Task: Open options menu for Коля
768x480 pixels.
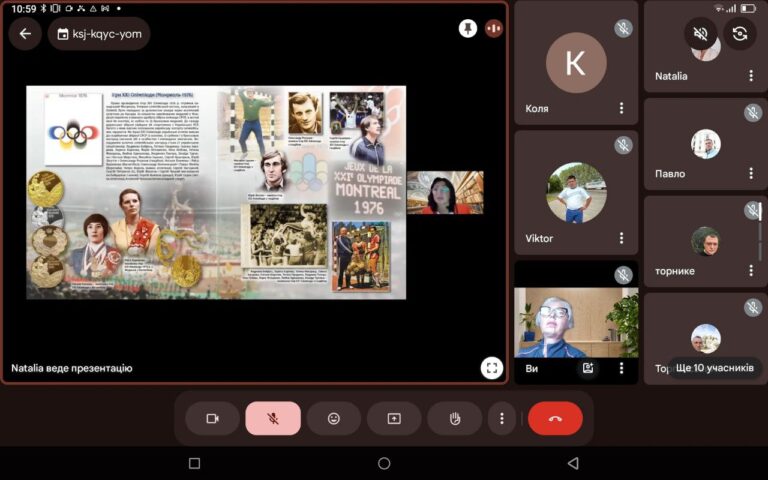Action: pyautogui.click(x=622, y=108)
